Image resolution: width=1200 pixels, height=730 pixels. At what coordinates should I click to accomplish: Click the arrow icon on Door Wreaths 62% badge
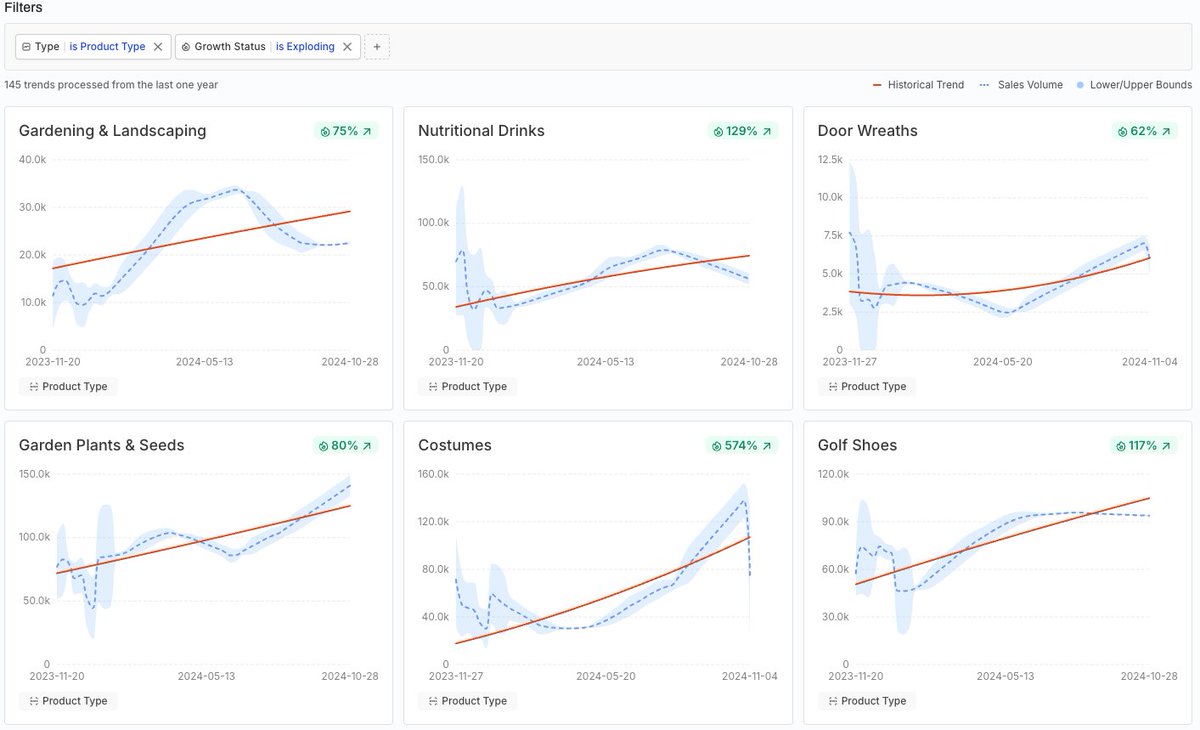click(x=1166, y=130)
